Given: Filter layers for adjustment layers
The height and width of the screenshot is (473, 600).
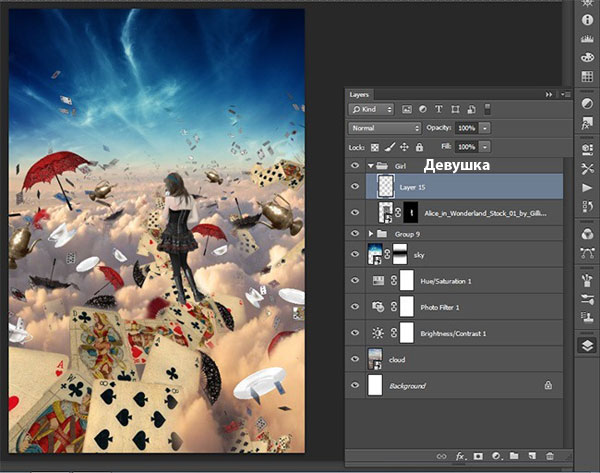Looking at the screenshot, I should (423, 109).
